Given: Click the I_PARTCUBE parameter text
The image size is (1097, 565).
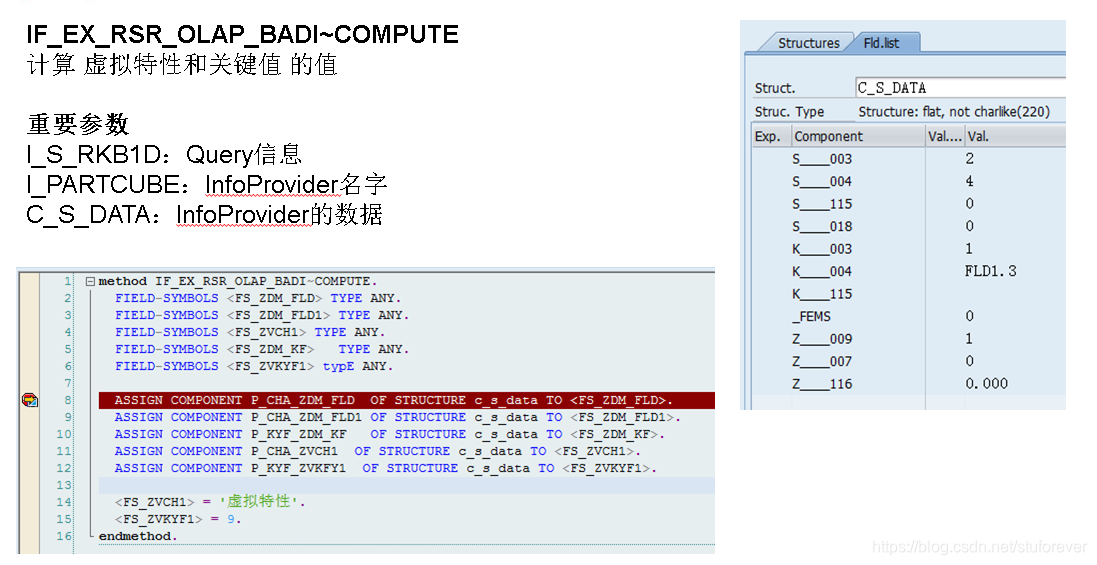Looking at the screenshot, I should (207, 185).
